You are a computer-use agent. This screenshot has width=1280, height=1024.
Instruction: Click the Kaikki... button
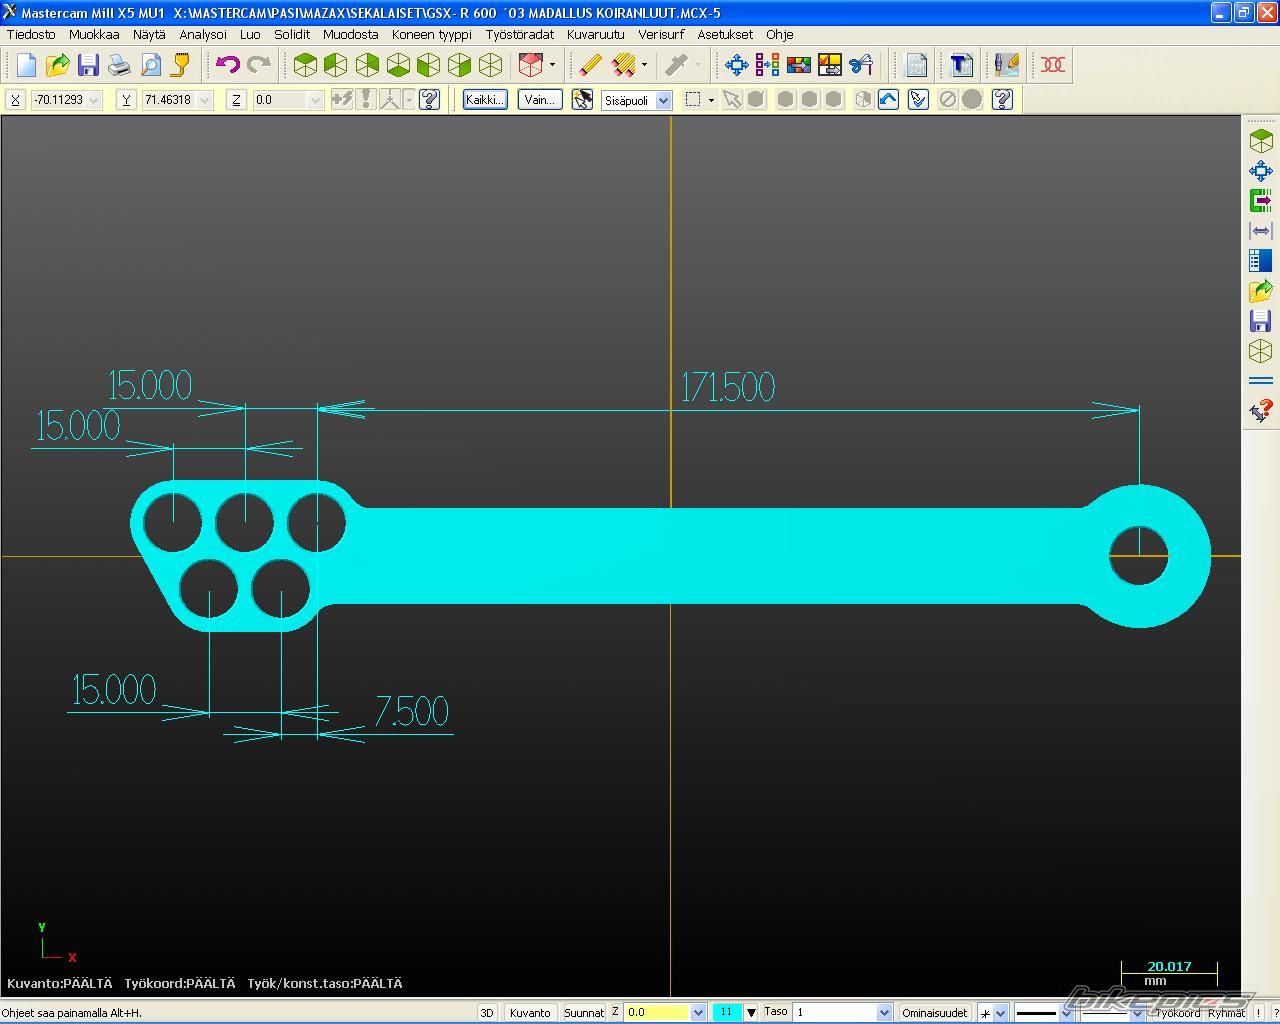pyautogui.click(x=485, y=99)
